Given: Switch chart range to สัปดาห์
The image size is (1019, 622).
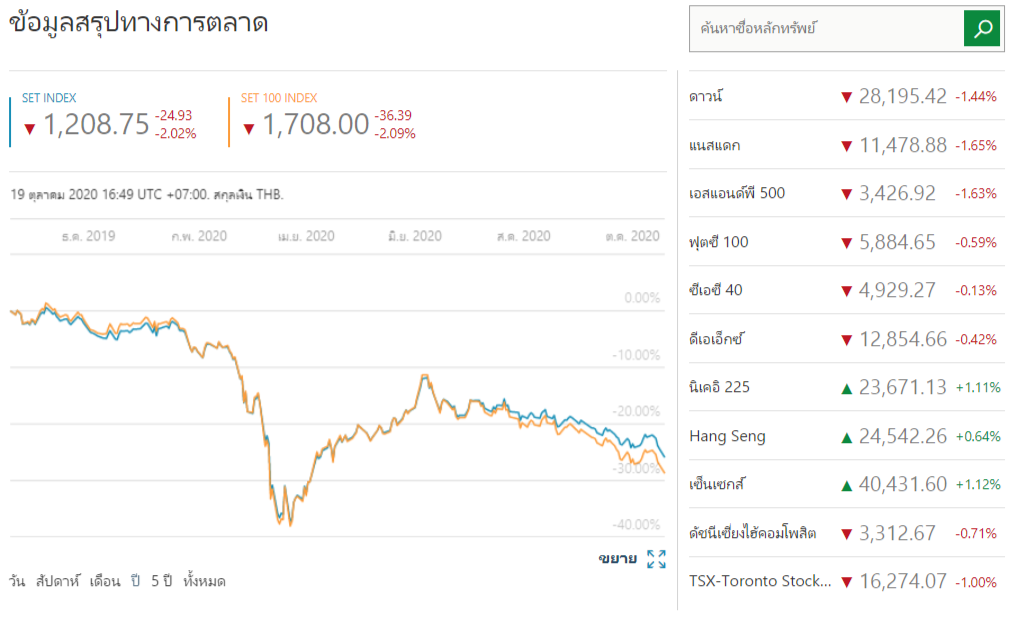Looking at the screenshot, I should click(57, 581).
